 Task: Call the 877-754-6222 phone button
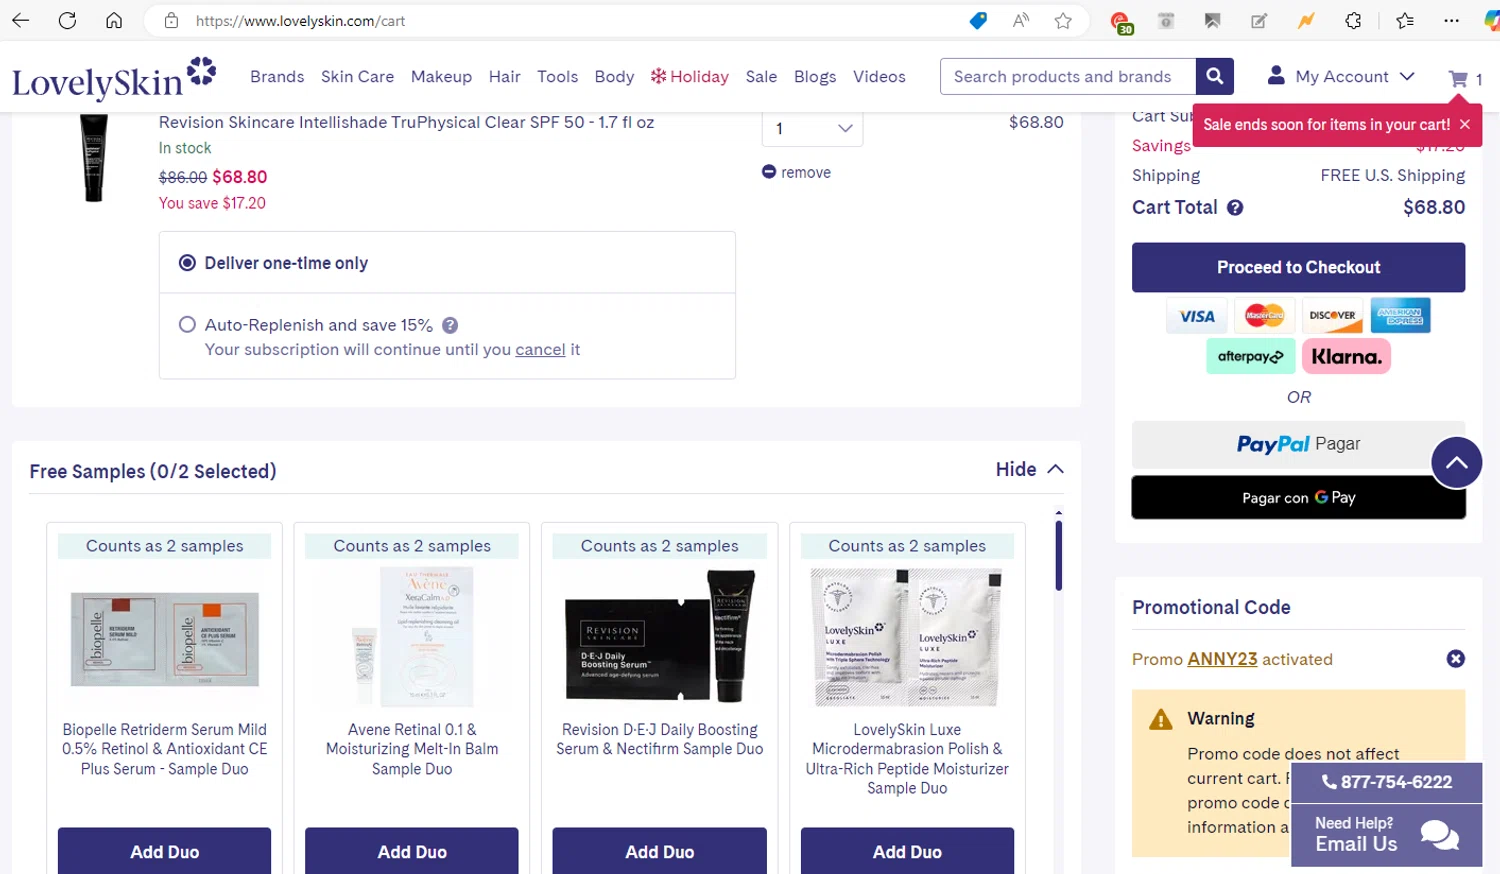tap(1387, 782)
